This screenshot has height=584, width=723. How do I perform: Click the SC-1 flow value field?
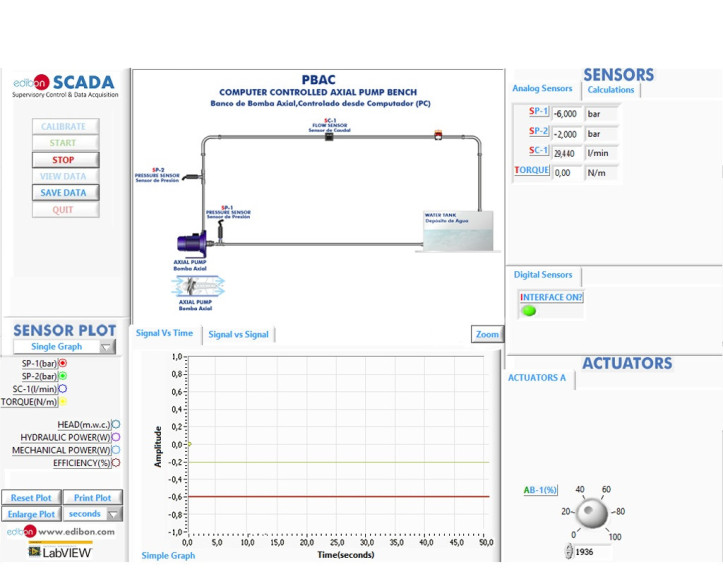pos(566,153)
